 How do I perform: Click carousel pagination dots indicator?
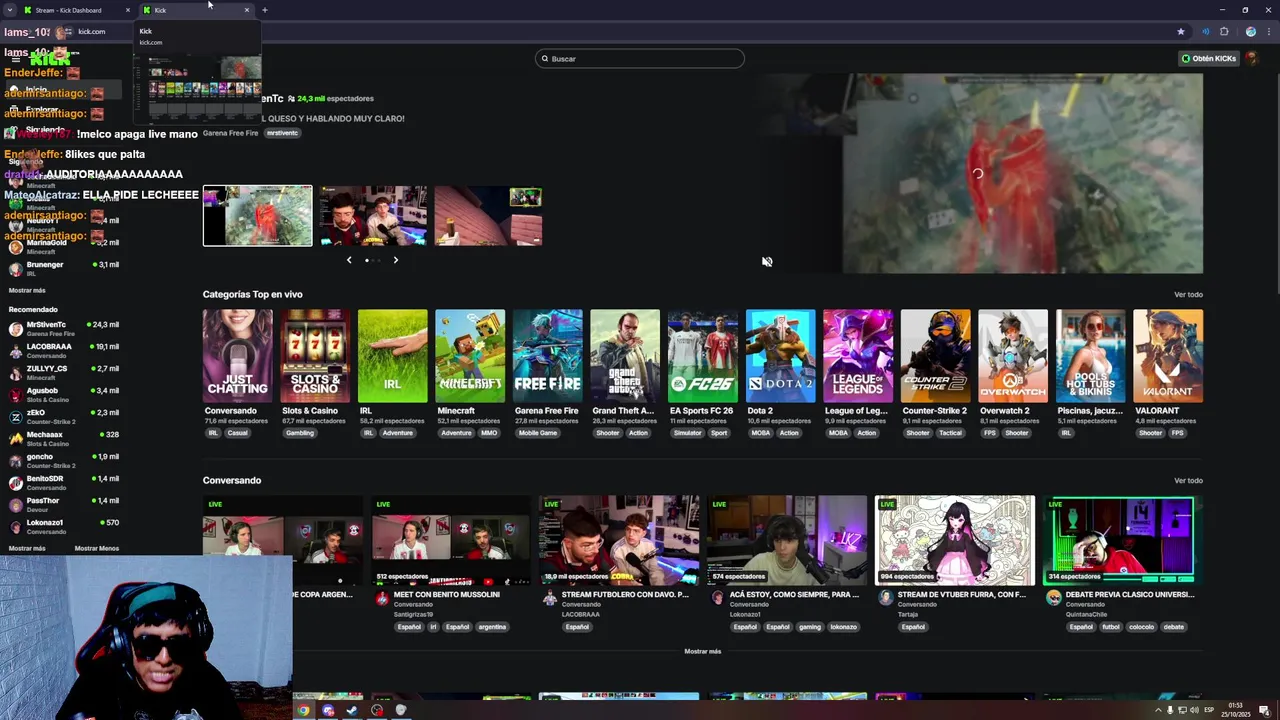372,260
